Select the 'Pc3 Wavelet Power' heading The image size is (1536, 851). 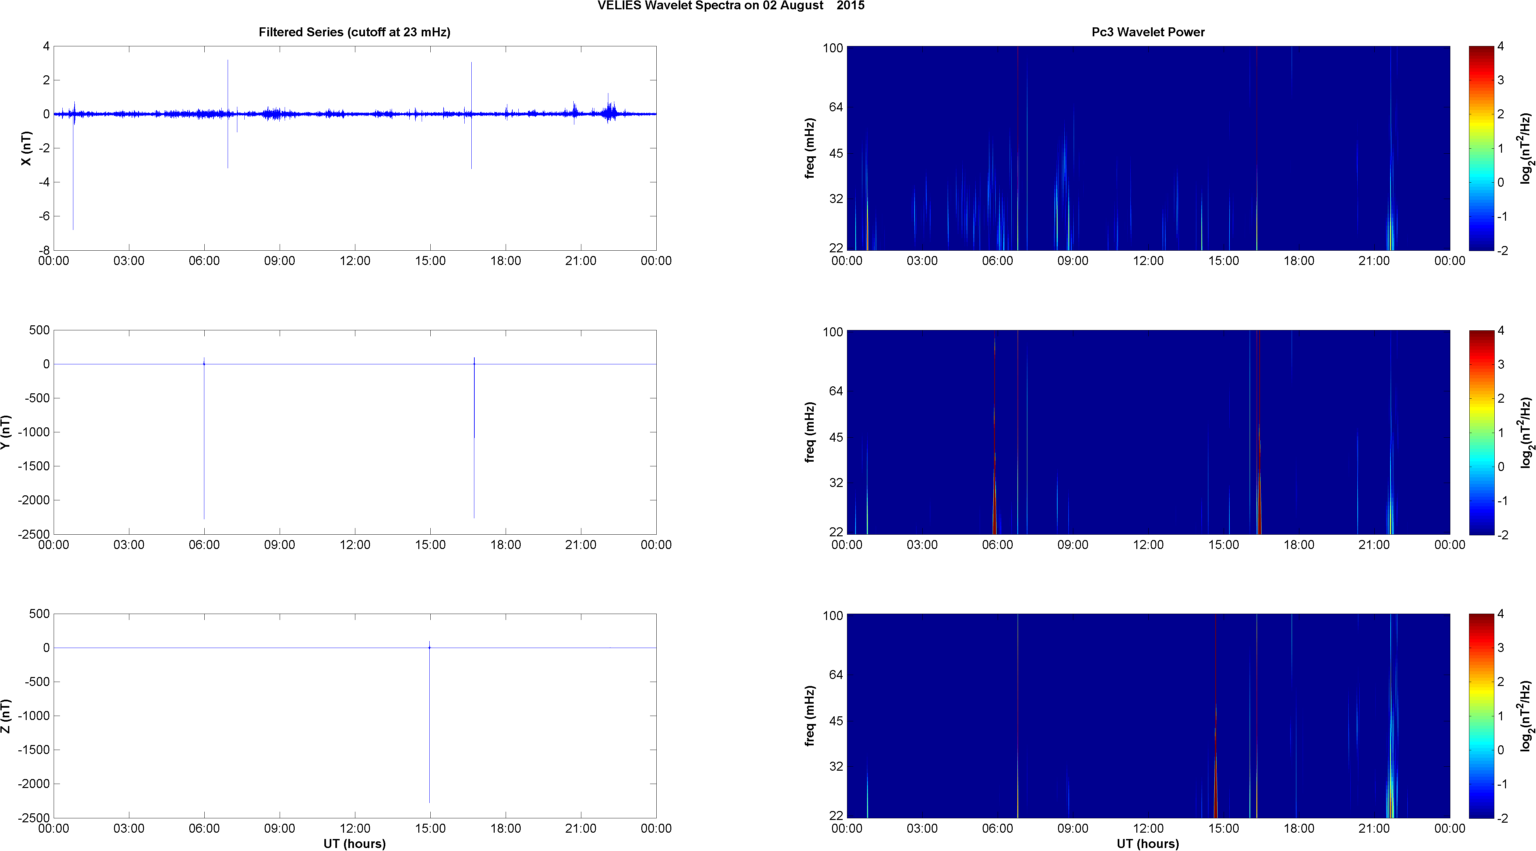1148,32
